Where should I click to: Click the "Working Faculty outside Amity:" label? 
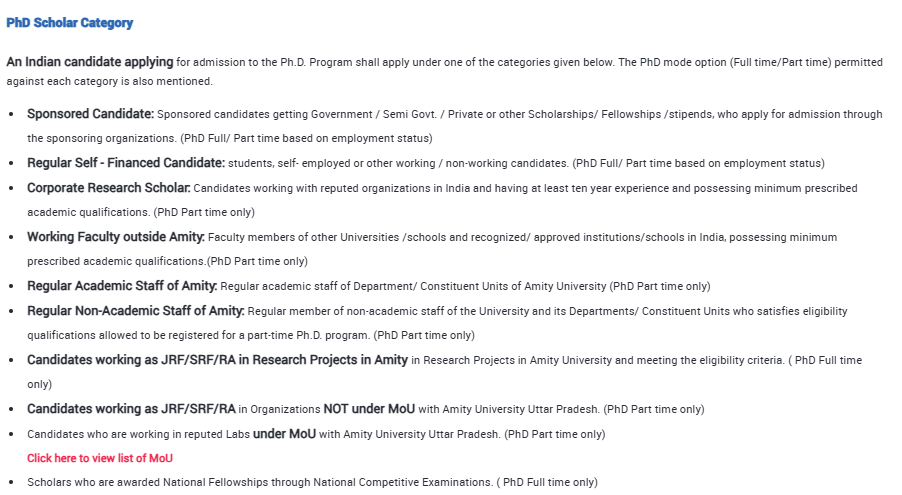pyautogui.click(x=115, y=237)
